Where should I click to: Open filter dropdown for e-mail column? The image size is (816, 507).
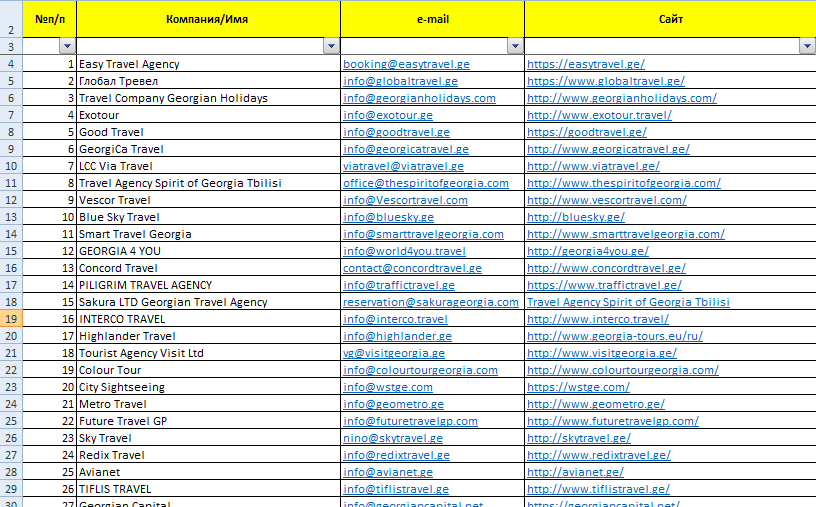(x=515, y=46)
